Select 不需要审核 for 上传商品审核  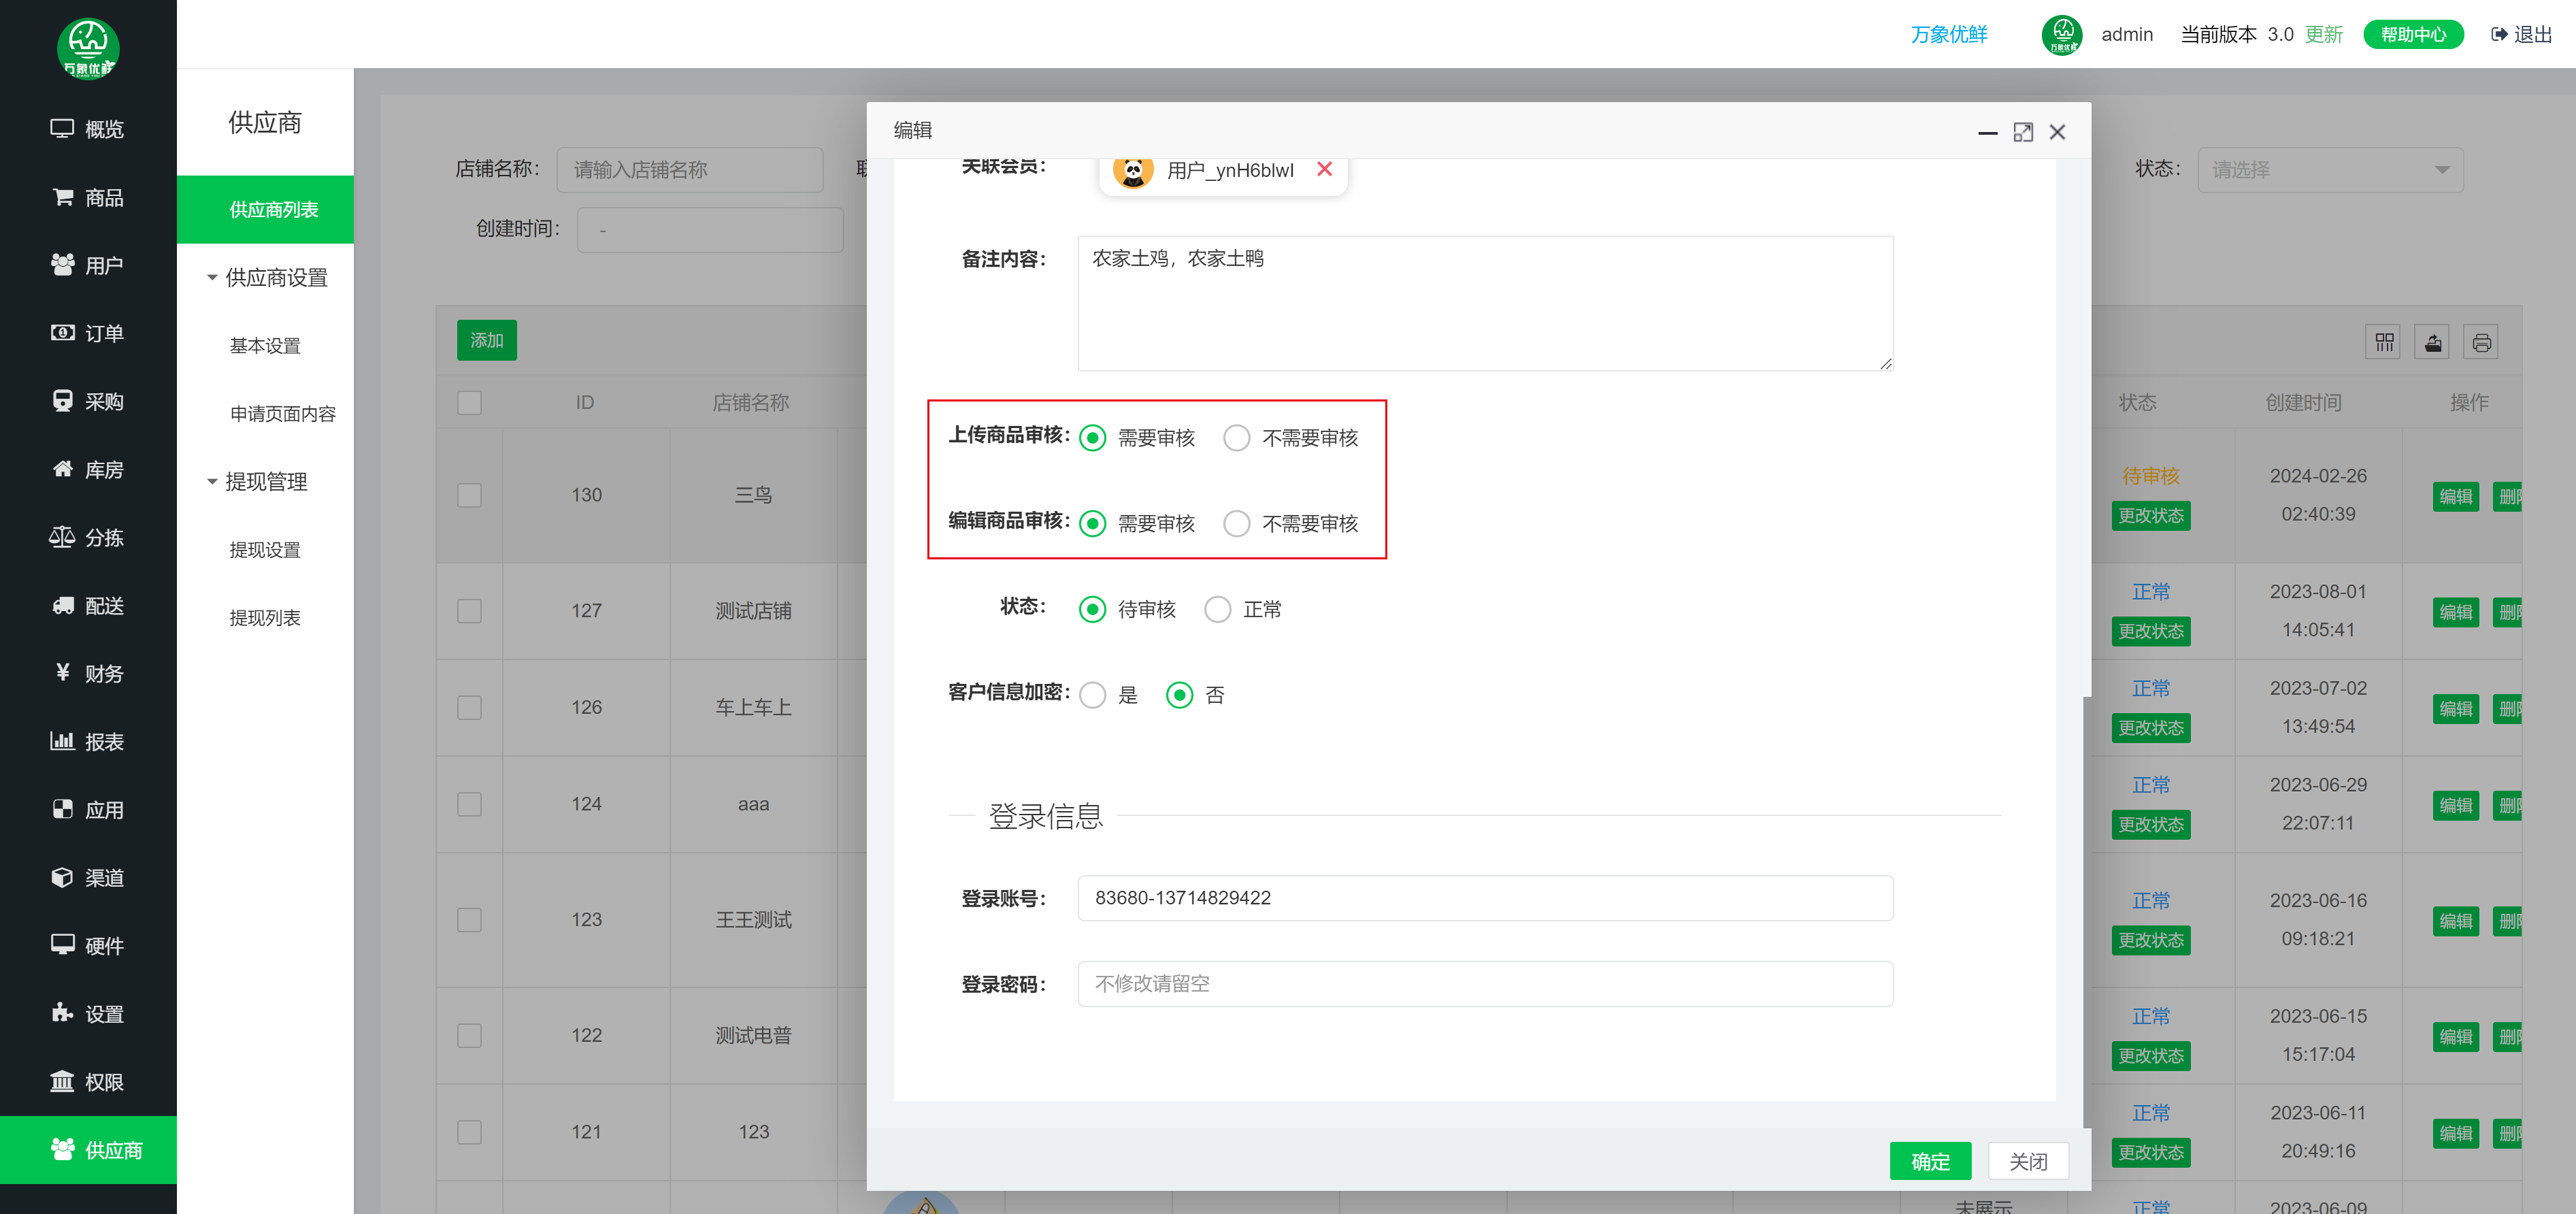pos(1237,438)
